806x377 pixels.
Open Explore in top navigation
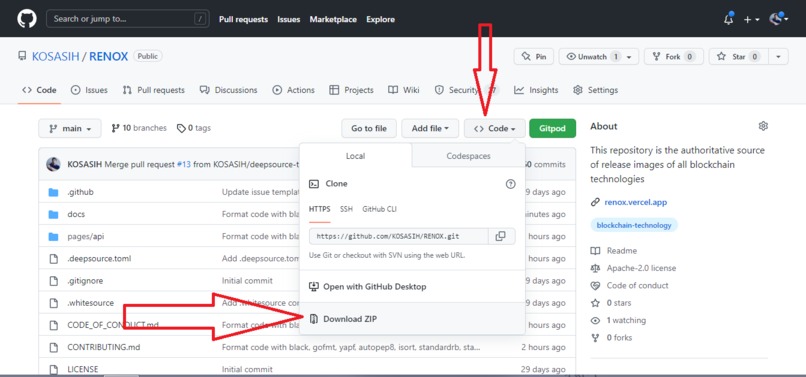pyautogui.click(x=380, y=19)
